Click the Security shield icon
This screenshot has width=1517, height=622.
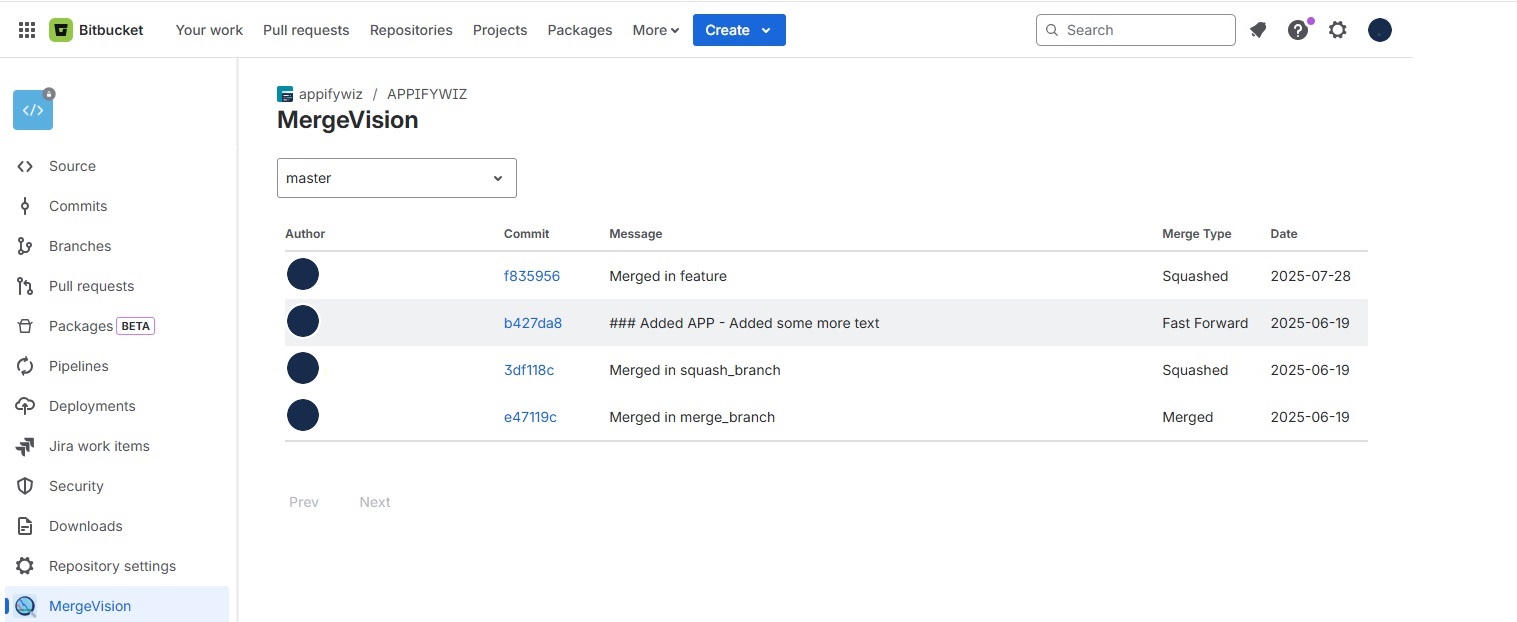(25, 486)
